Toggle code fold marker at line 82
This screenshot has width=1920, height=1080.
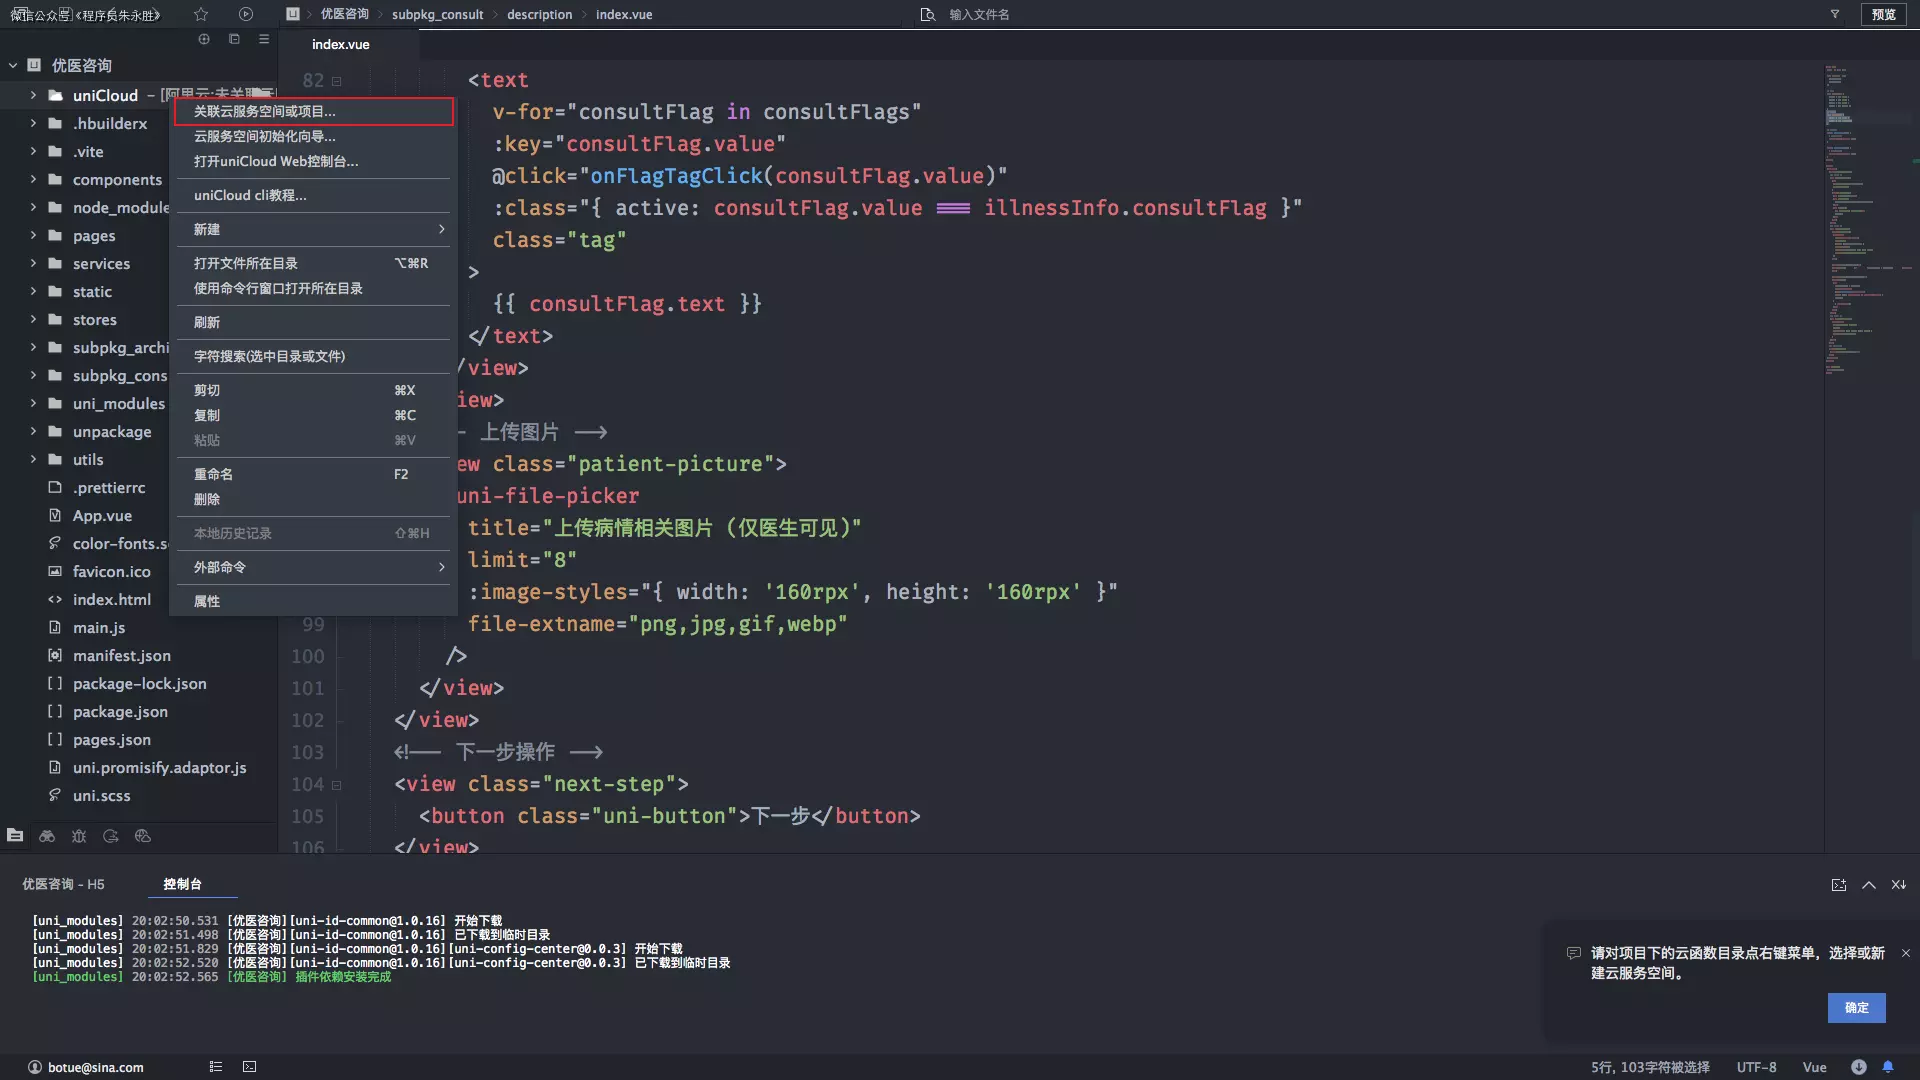pyautogui.click(x=337, y=81)
